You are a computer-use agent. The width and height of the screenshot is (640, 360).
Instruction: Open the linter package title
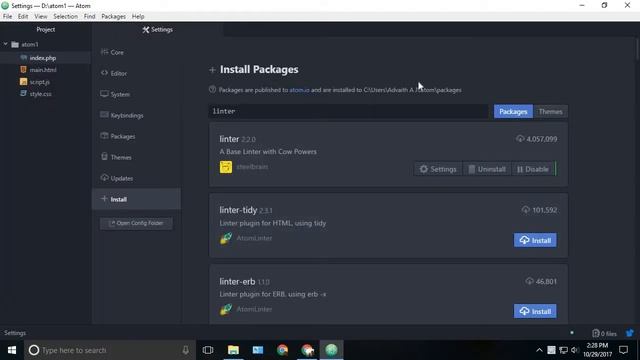coord(229,139)
